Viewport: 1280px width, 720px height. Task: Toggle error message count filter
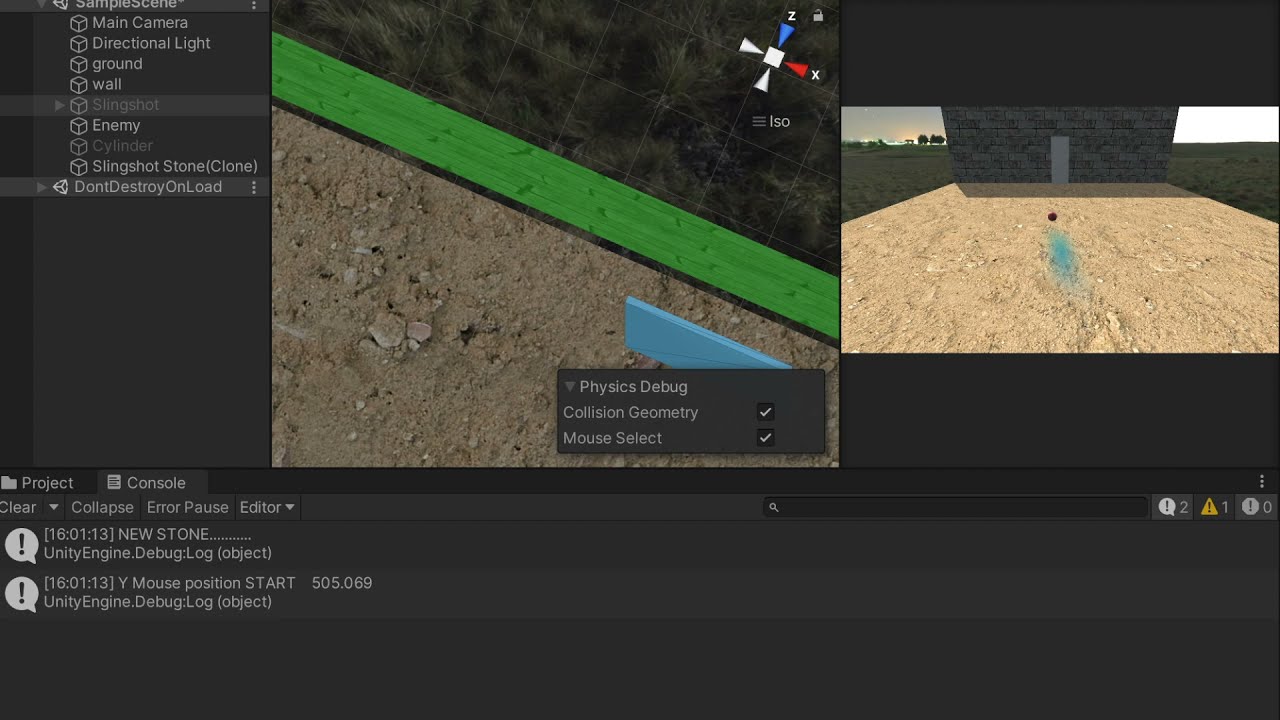coord(1257,507)
